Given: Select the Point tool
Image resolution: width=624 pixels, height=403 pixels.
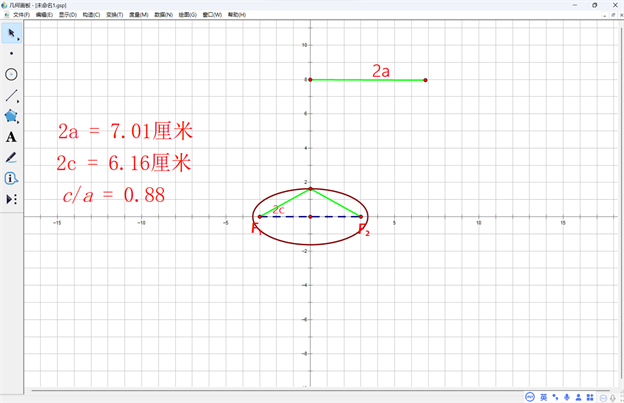Looking at the screenshot, I should tap(11, 53).
